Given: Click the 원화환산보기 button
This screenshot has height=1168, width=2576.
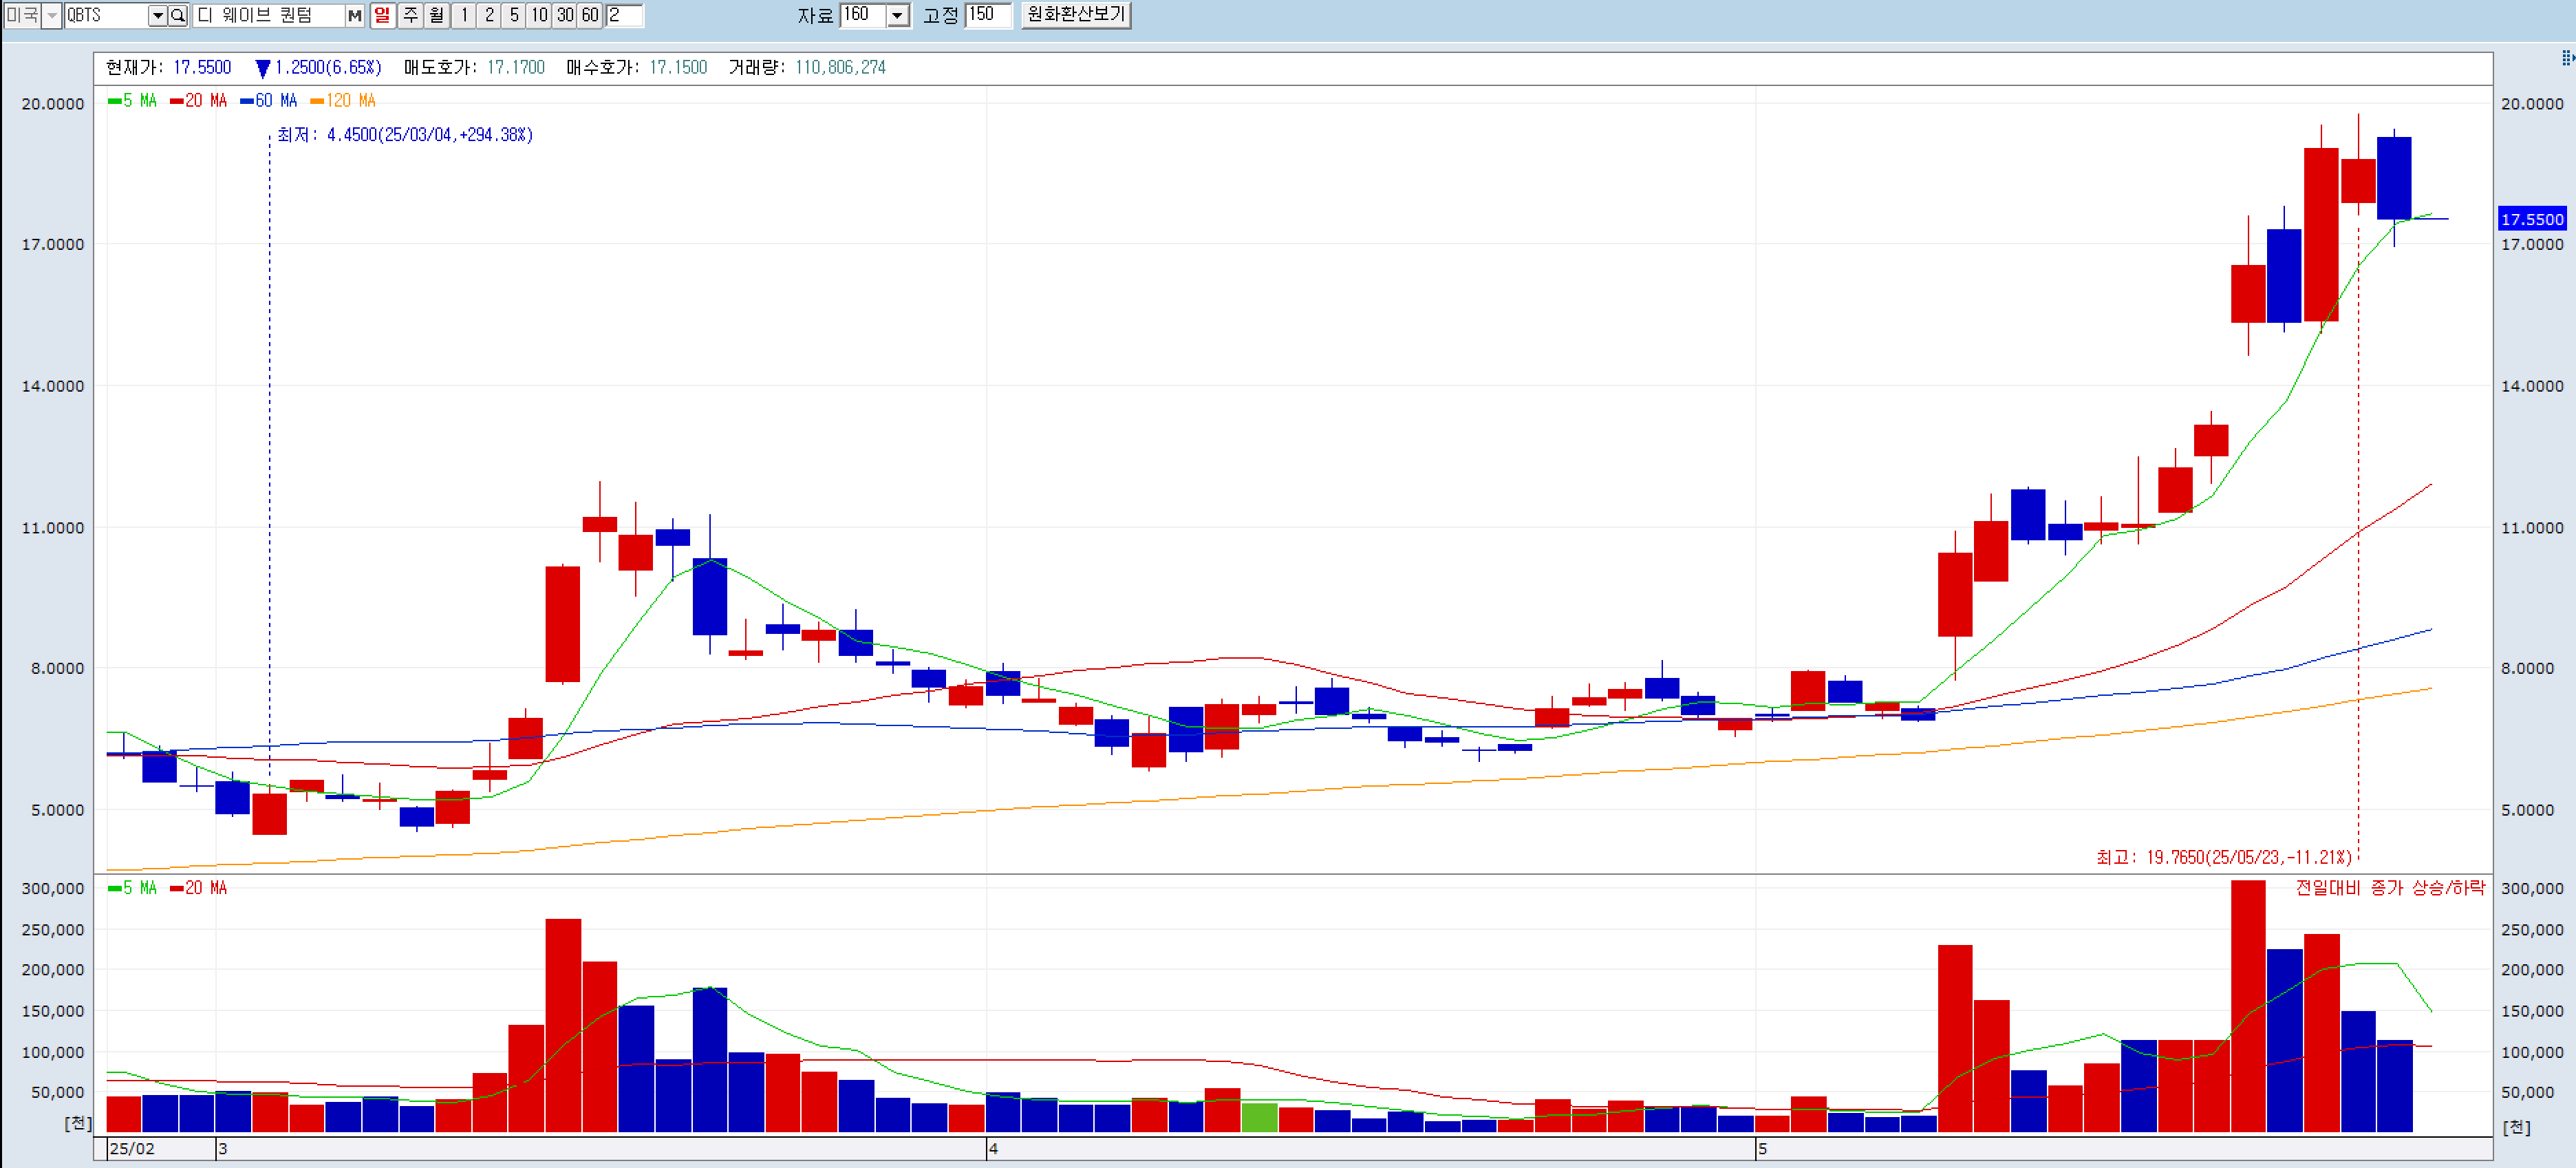Looking at the screenshot, I should coord(1076,15).
